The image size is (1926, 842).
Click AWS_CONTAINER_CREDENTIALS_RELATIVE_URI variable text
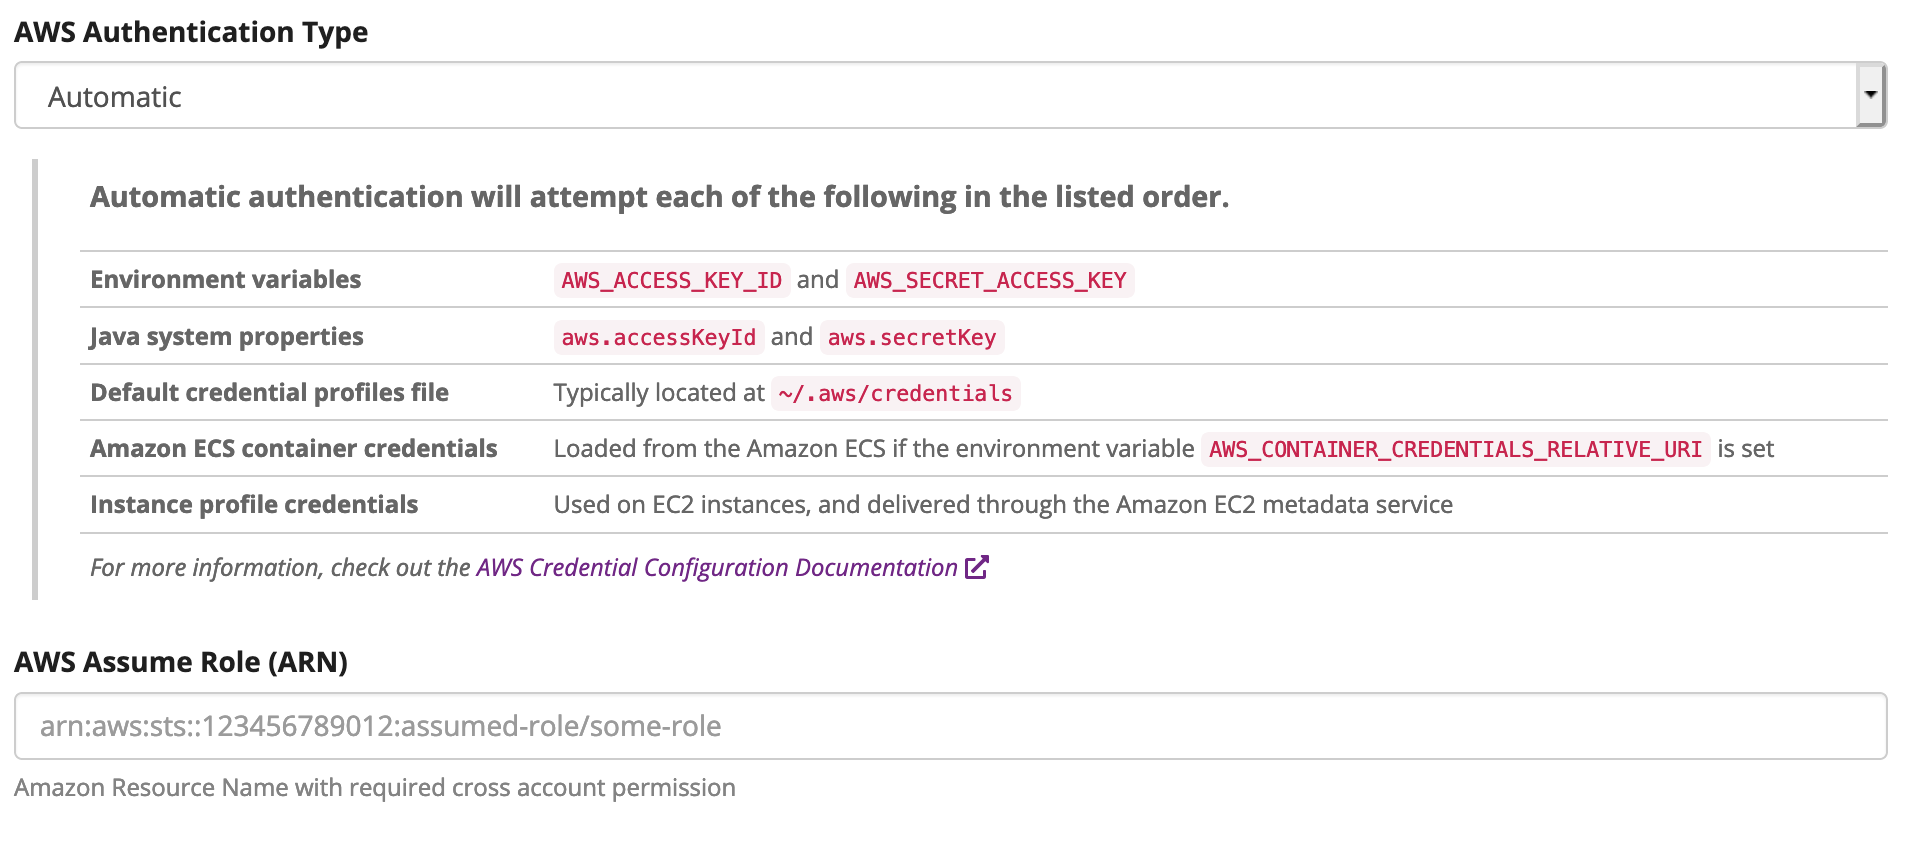tap(1455, 449)
